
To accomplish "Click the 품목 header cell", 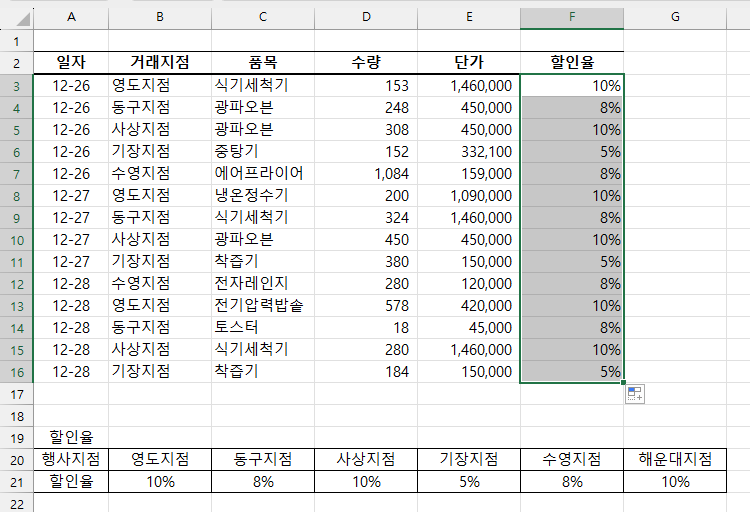I will point(263,62).
